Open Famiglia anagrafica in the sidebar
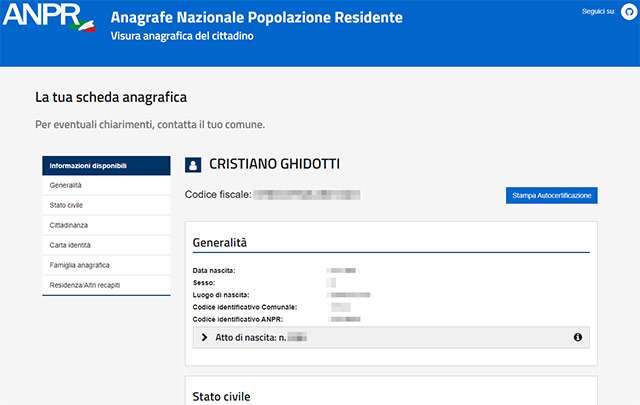 106,265
